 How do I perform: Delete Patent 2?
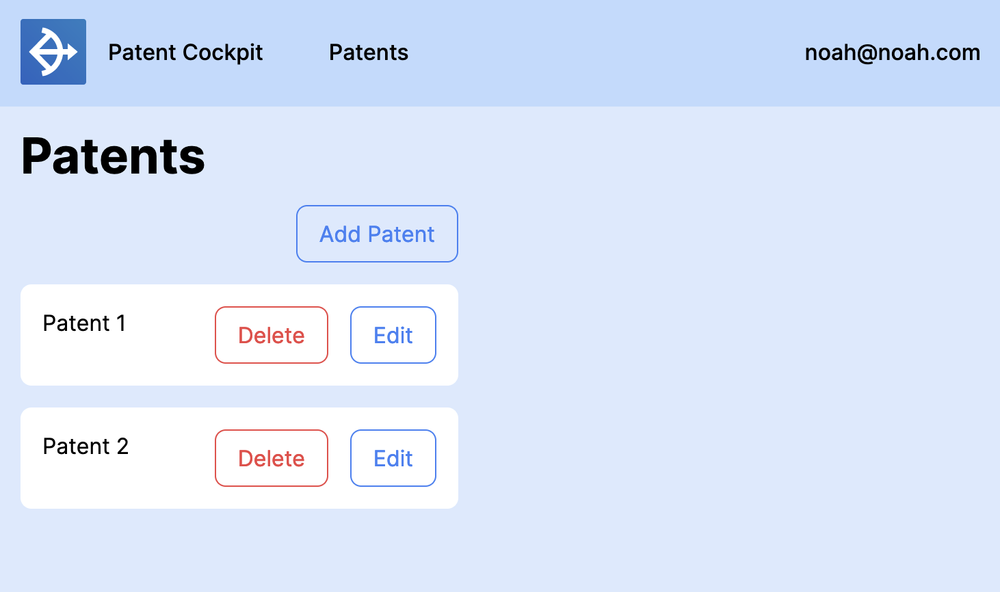click(271, 458)
